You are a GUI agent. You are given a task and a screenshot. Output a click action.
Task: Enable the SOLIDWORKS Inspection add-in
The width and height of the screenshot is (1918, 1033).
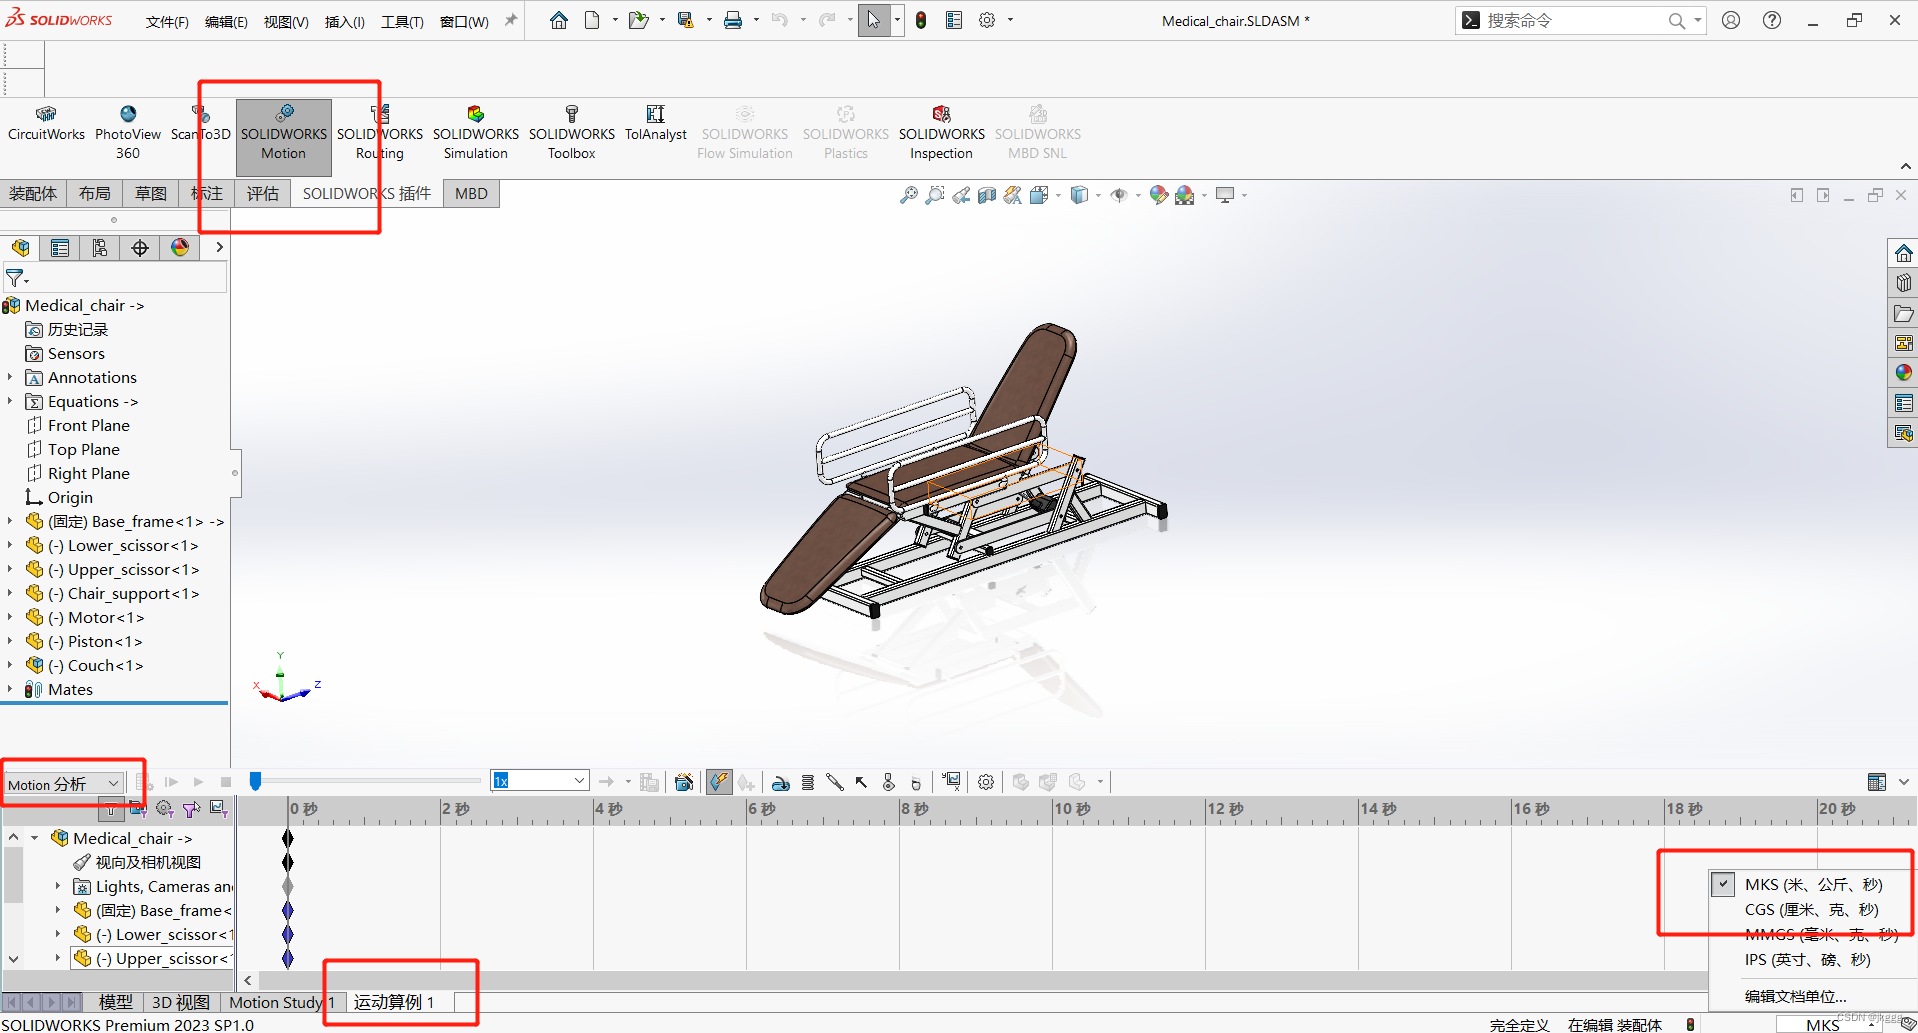pyautogui.click(x=942, y=135)
